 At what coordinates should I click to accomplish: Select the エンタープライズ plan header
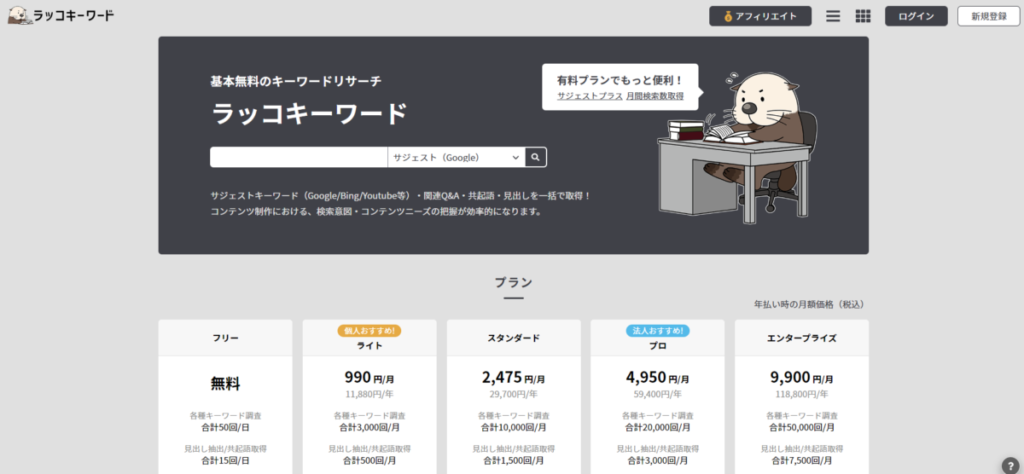[x=802, y=338]
